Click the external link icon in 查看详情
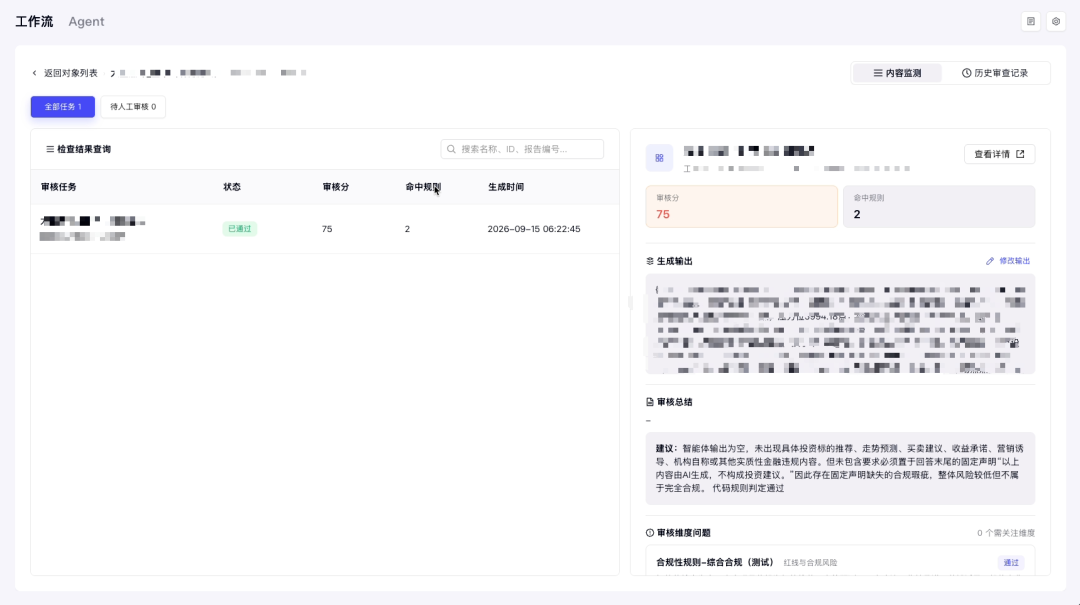1080x605 pixels. click(1020, 154)
